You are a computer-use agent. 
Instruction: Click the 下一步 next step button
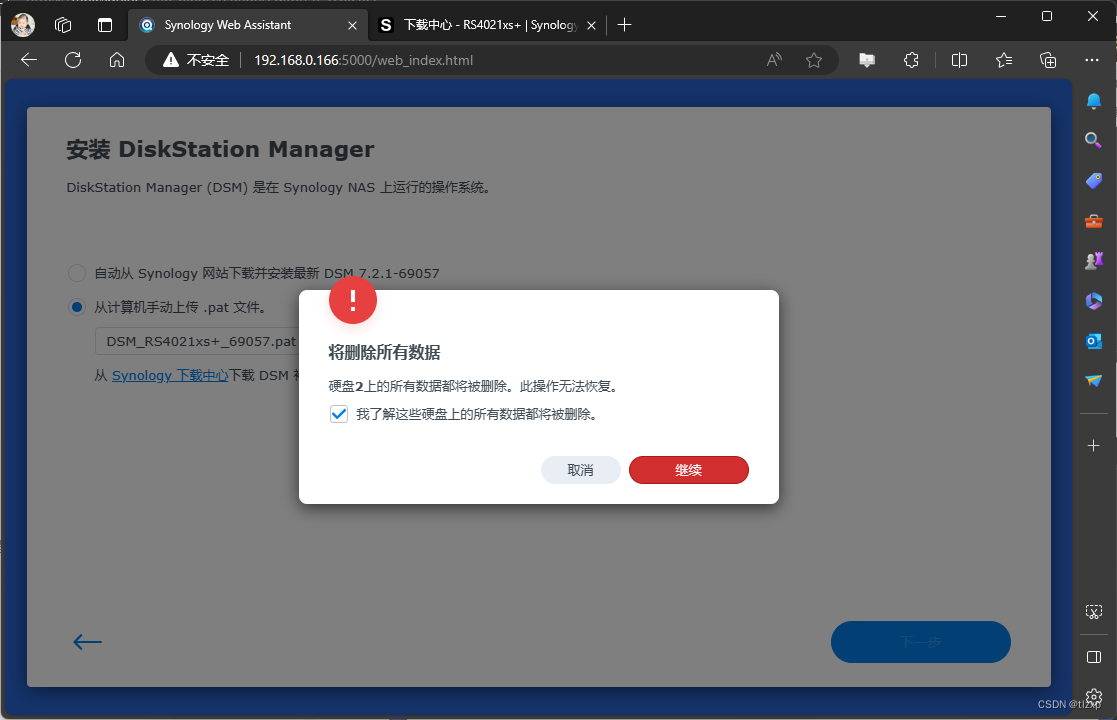point(920,642)
